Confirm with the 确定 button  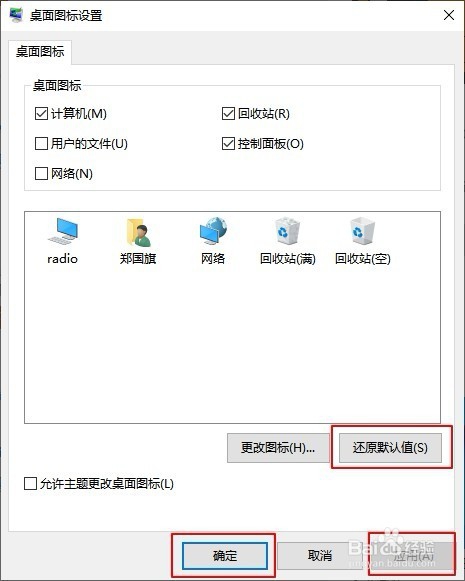tap(225, 555)
